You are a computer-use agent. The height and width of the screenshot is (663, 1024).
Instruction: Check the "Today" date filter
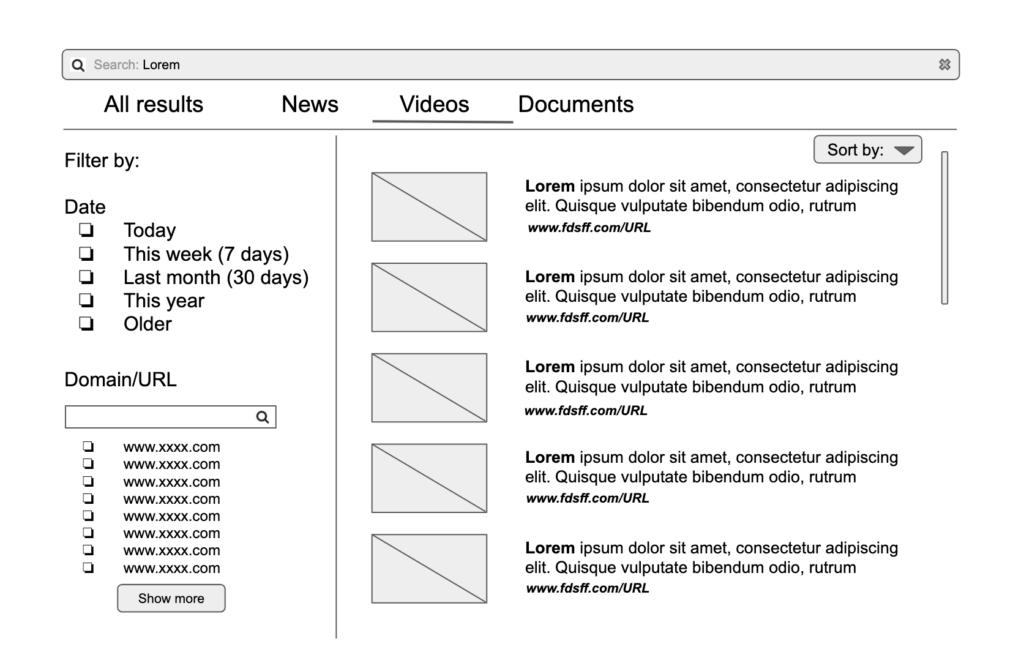click(x=86, y=230)
